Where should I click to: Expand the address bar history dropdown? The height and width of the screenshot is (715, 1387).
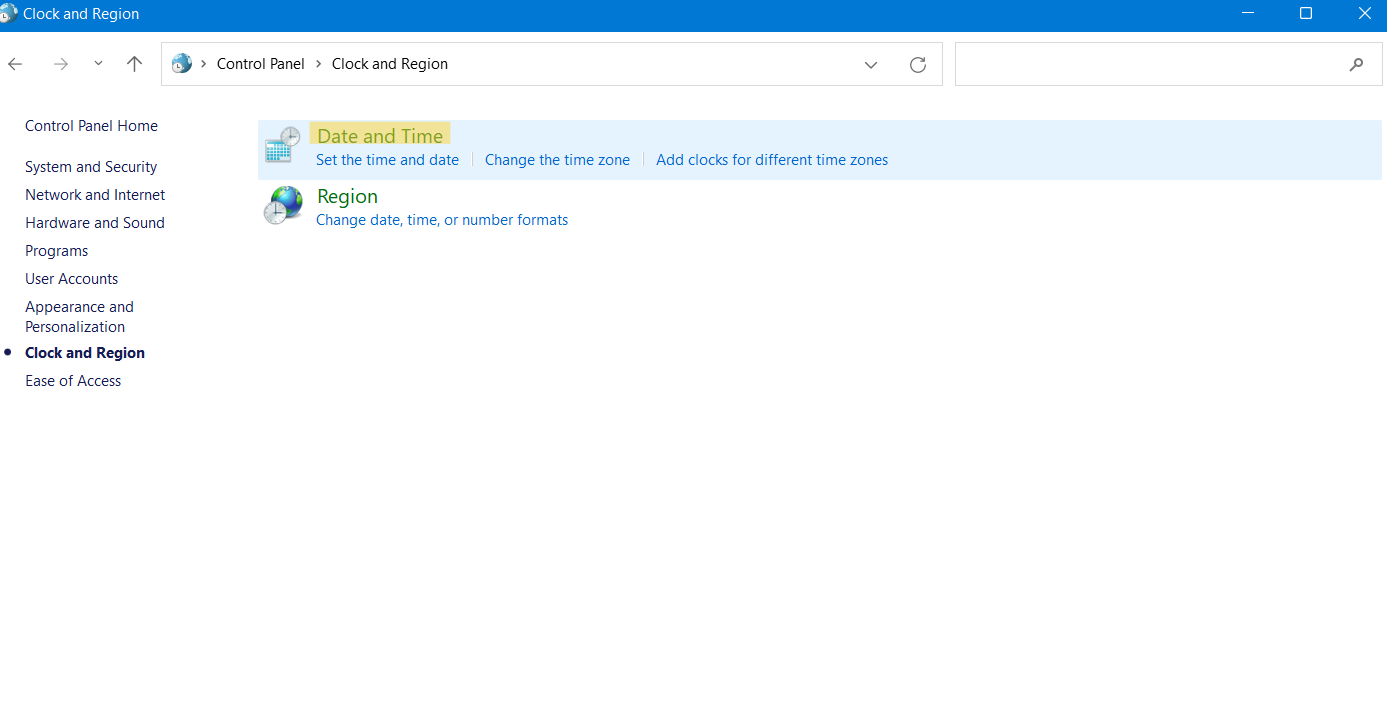(x=870, y=64)
